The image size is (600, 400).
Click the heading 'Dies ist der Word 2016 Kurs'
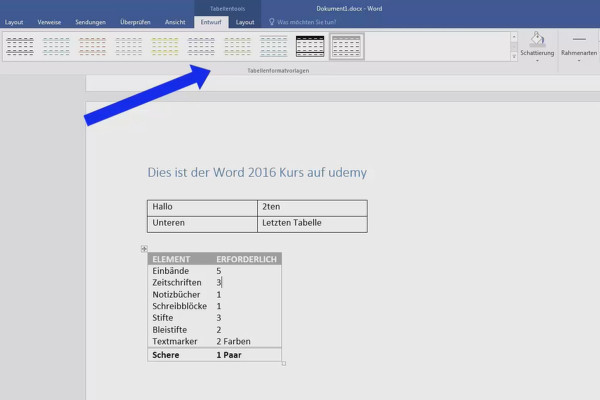(x=257, y=172)
